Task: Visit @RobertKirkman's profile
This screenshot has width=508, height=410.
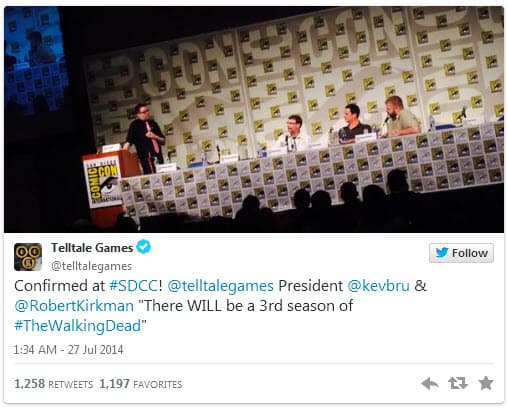Action: tap(74, 306)
